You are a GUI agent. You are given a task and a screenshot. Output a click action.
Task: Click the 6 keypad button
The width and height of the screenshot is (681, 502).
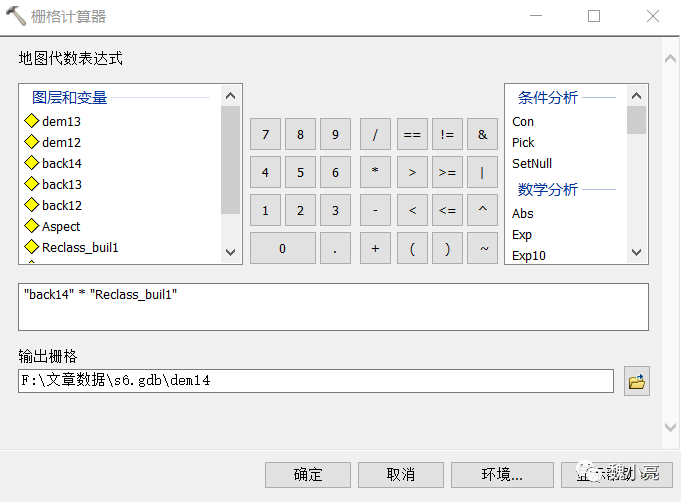pyautogui.click(x=335, y=172)
